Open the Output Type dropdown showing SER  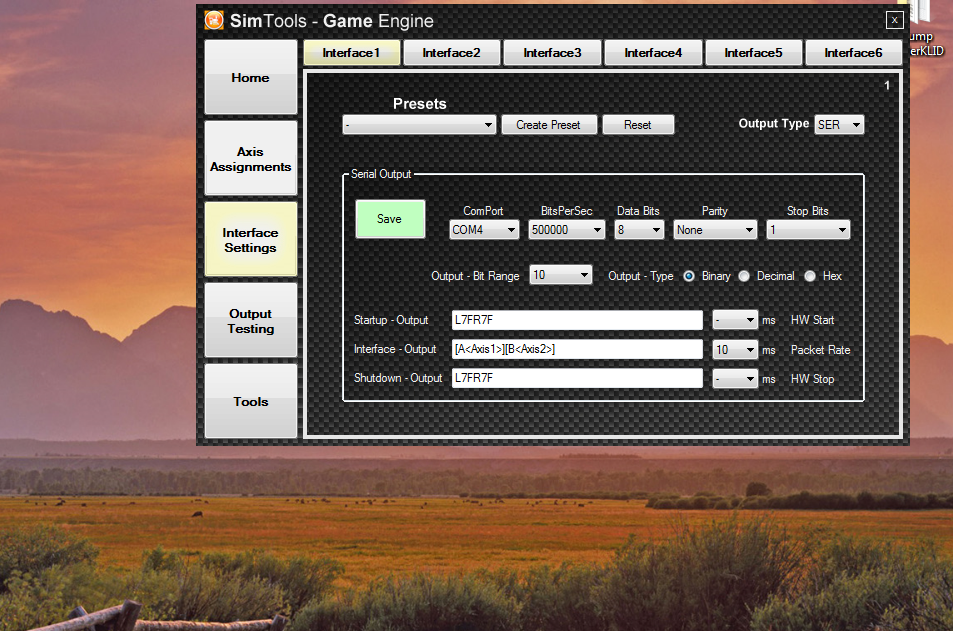(x=839, y=125)
